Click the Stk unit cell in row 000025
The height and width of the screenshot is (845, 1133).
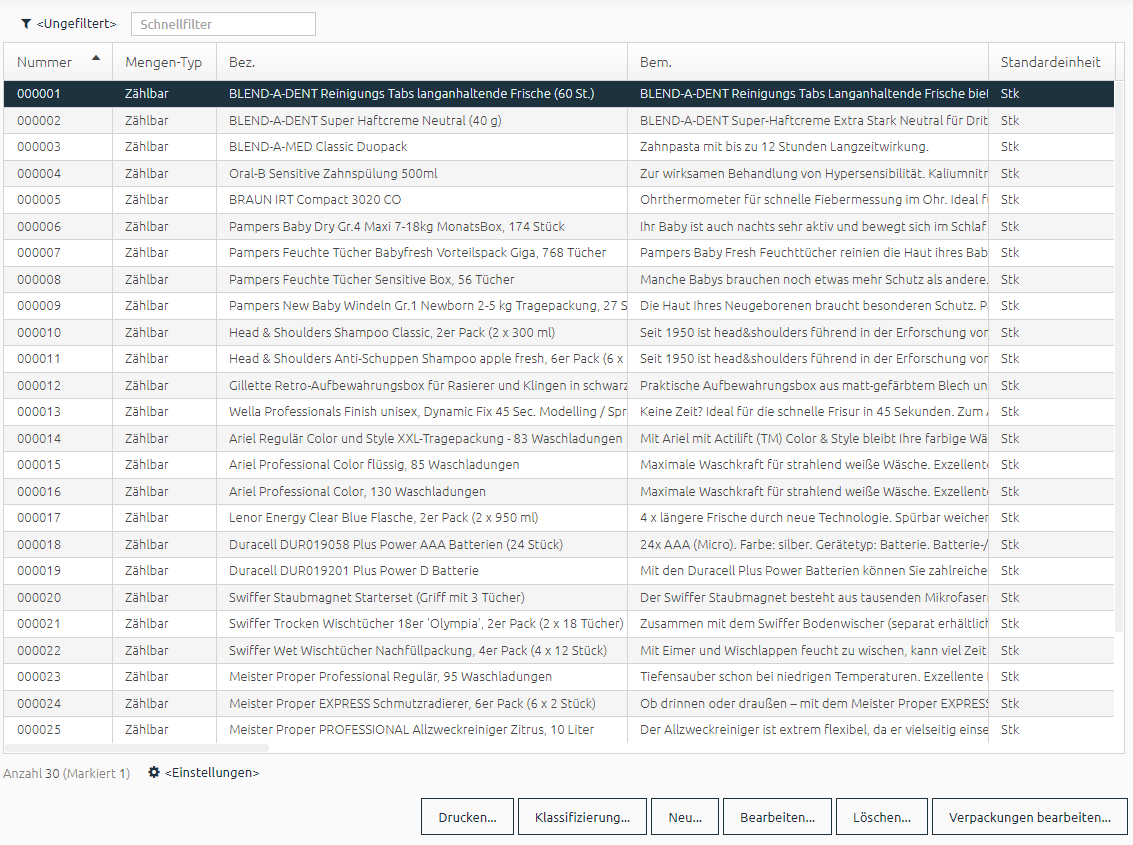coord(1051,729)
